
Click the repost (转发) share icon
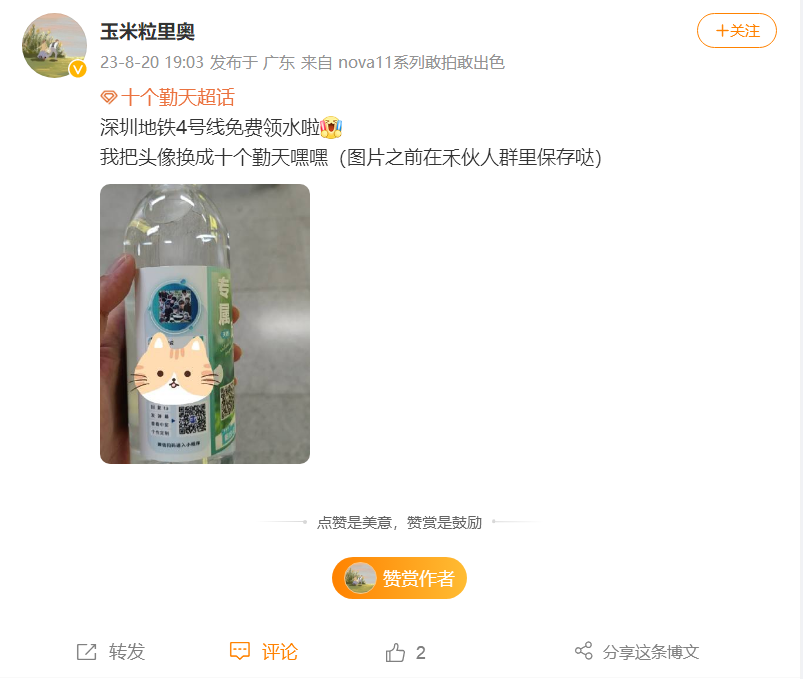[87, 652]
